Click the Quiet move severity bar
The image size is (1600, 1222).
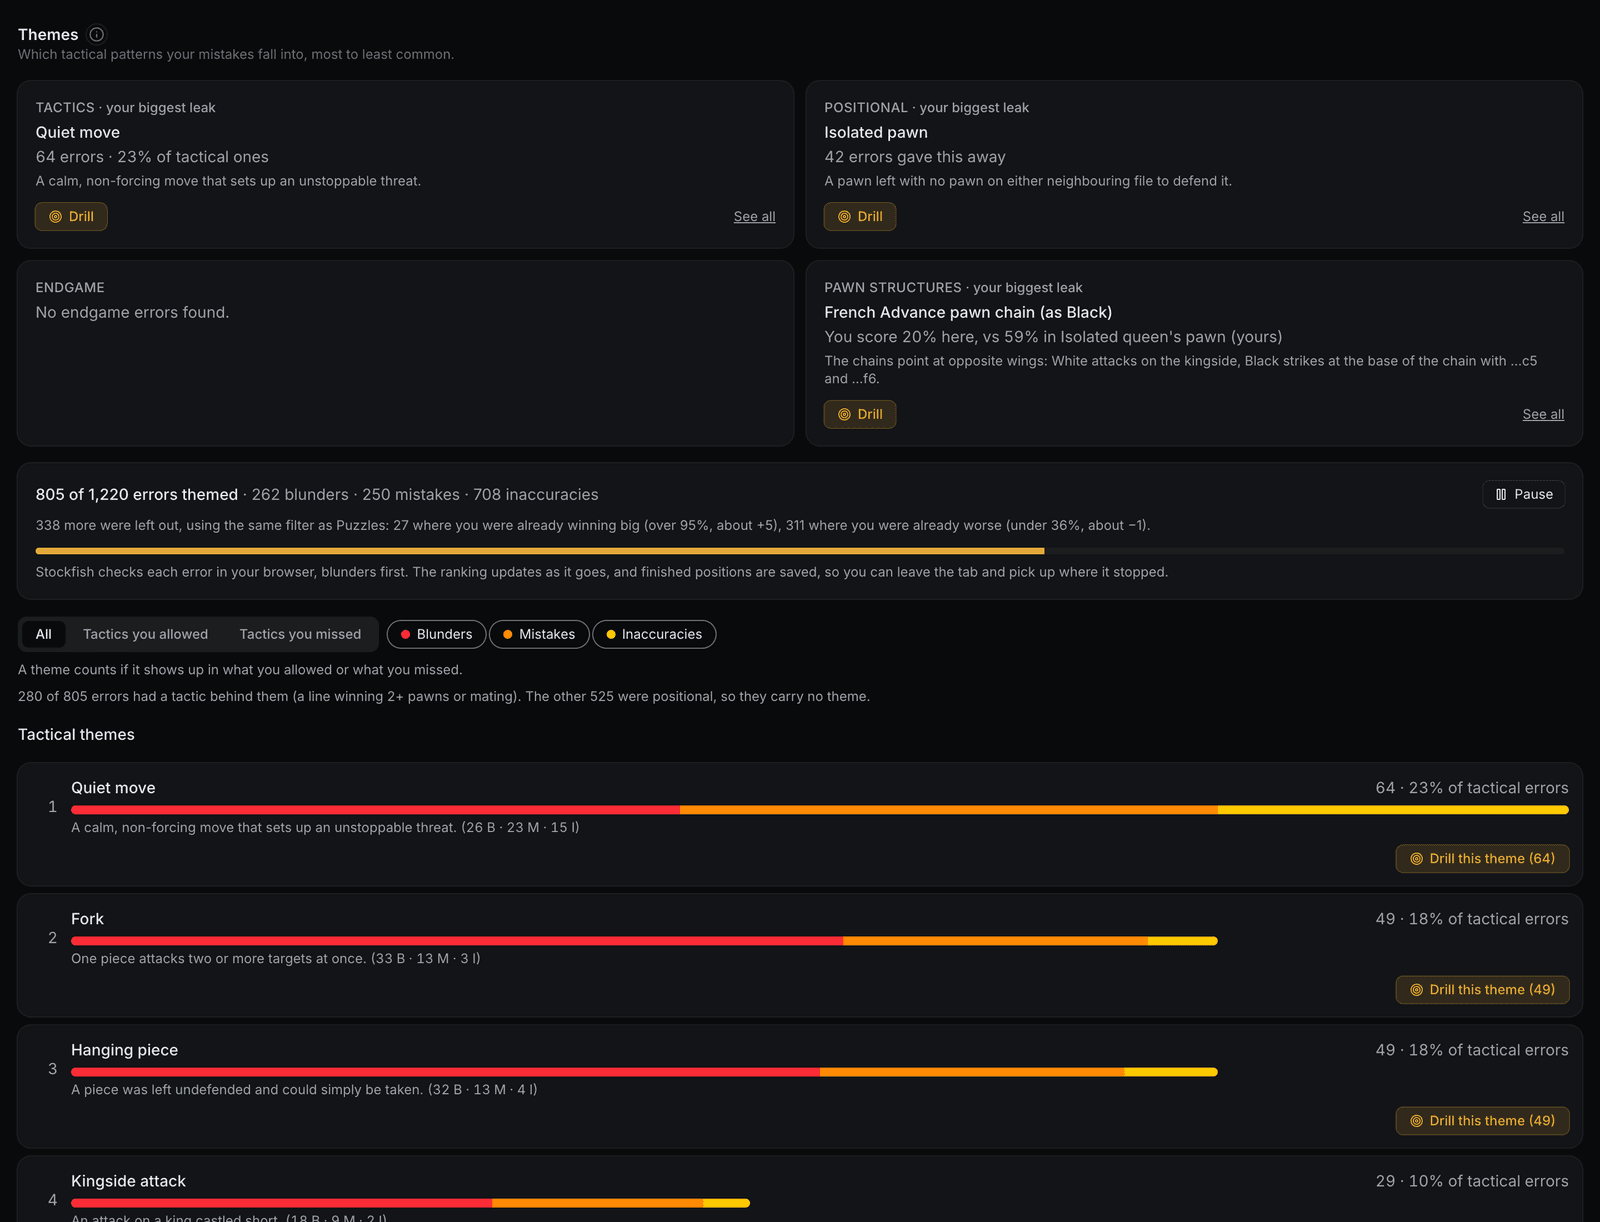click(820, 810)
